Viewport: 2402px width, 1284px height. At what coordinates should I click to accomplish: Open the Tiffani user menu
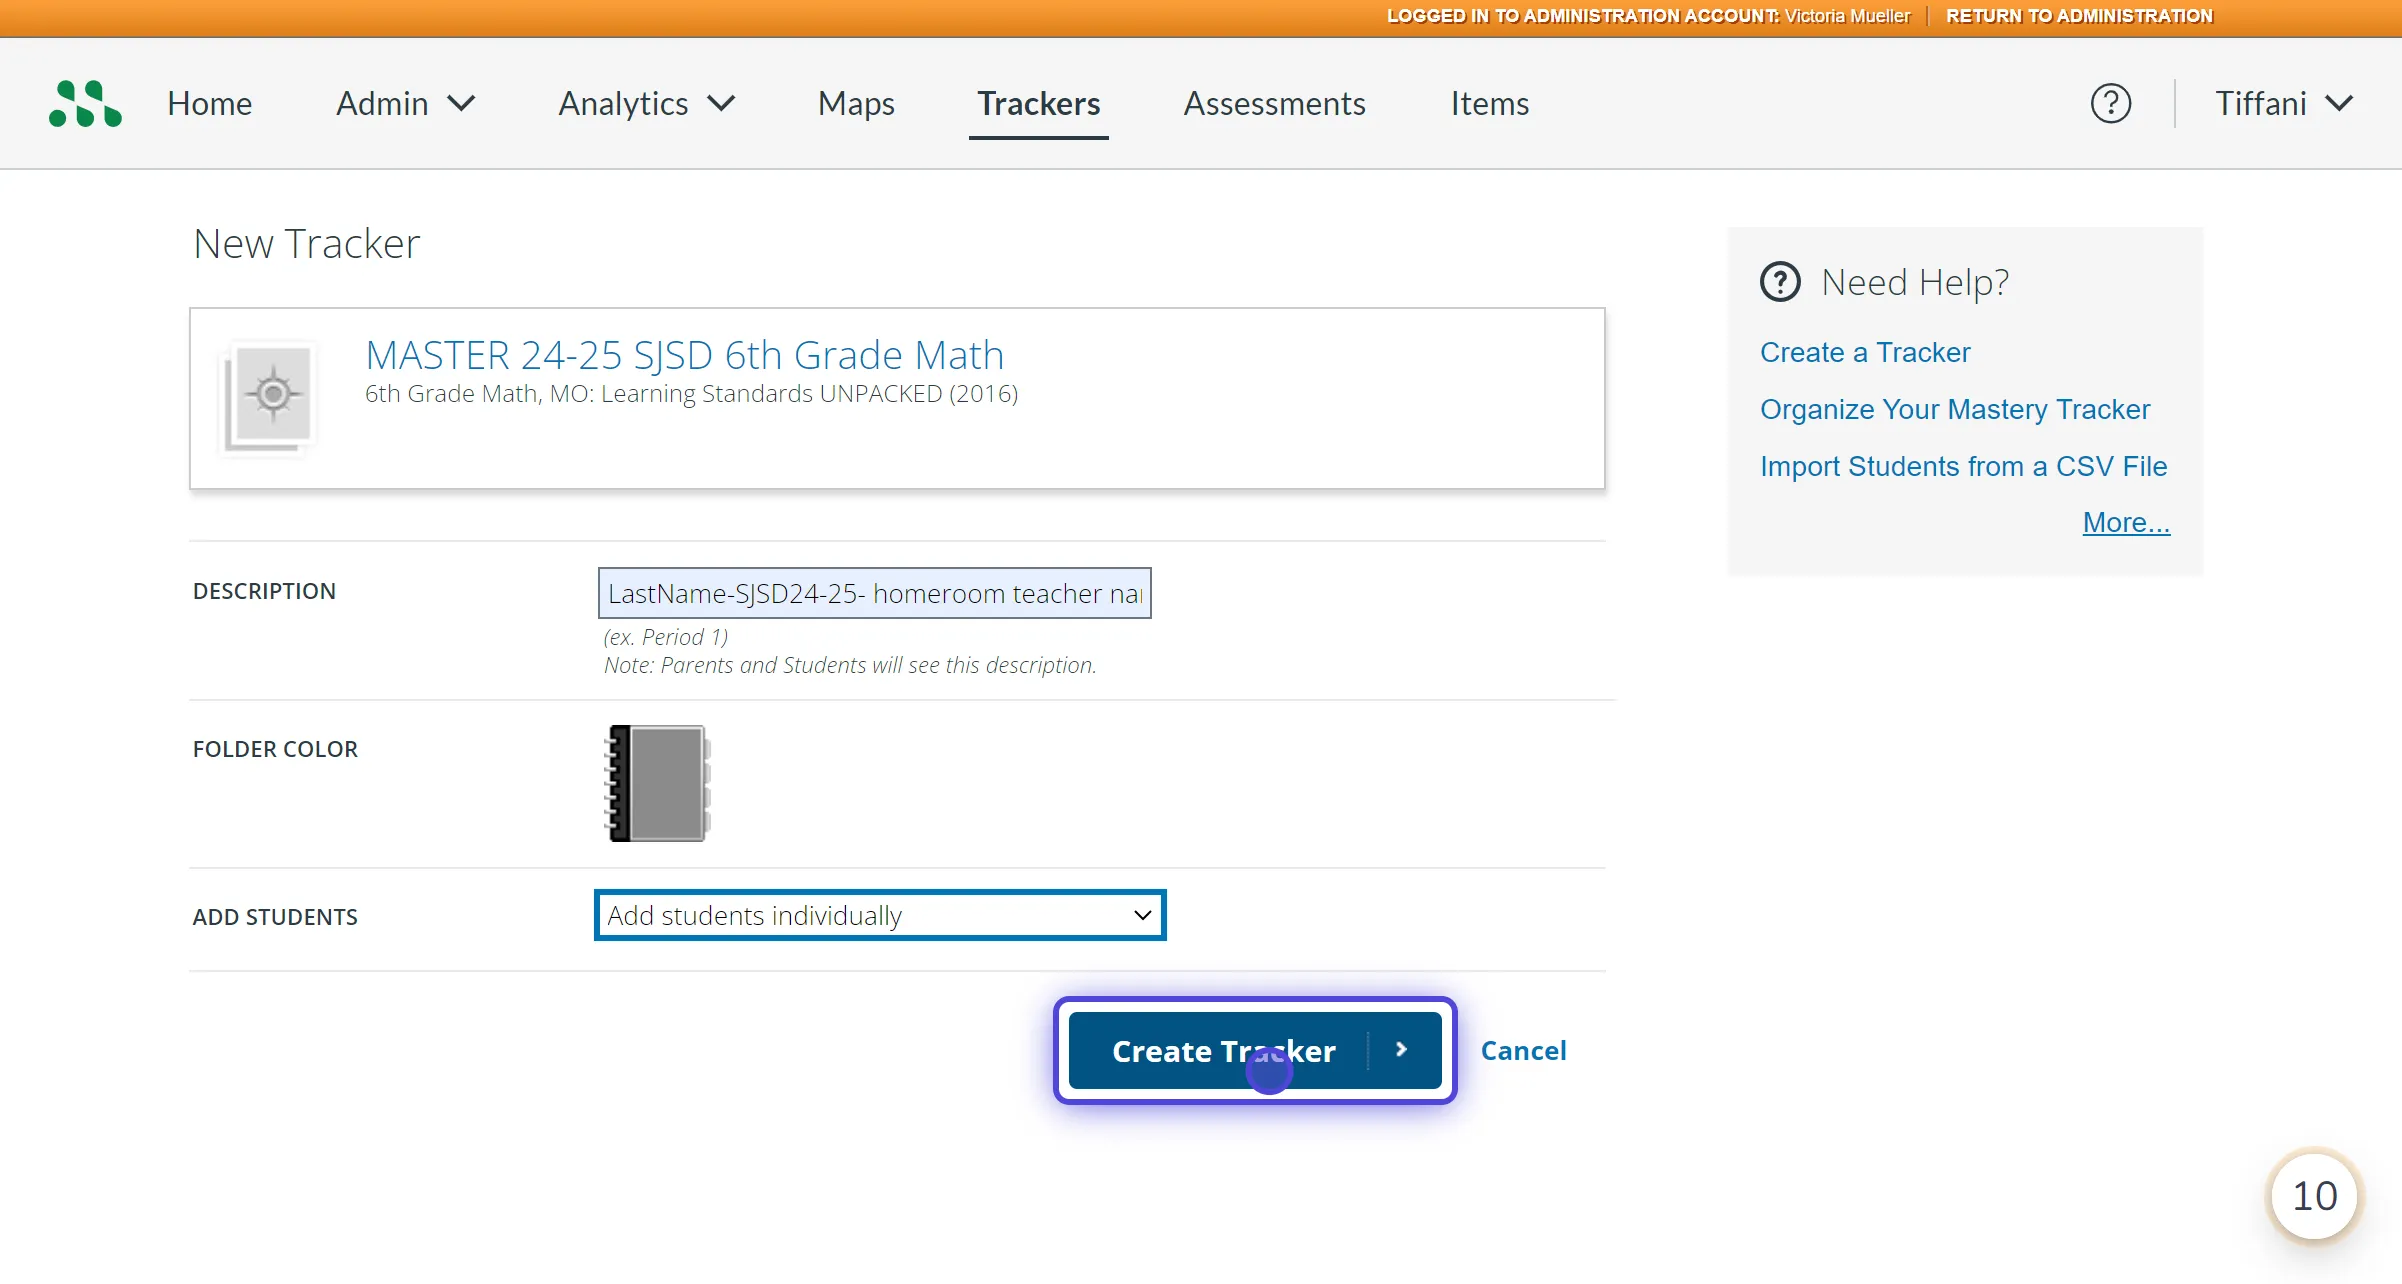(2284, 103)
